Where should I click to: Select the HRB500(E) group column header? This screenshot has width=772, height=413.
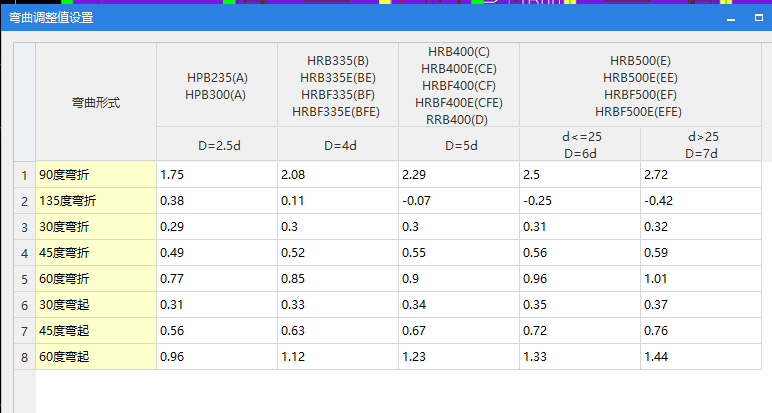(x=641, y=85)
